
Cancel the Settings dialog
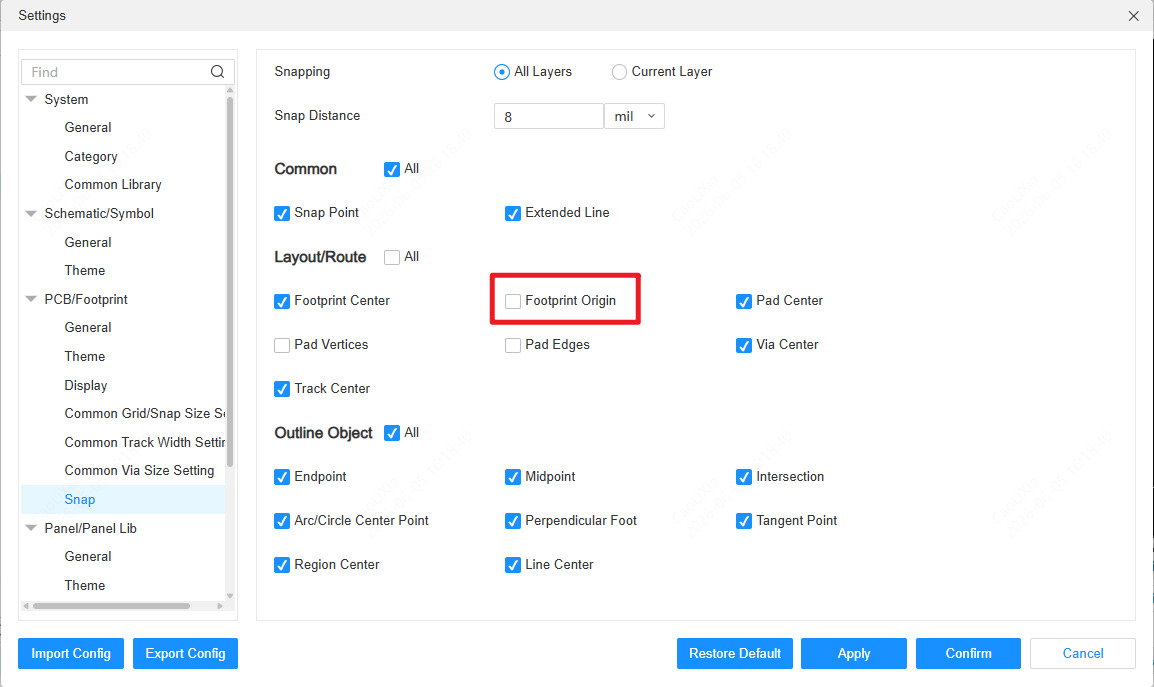click(1083, 653)
